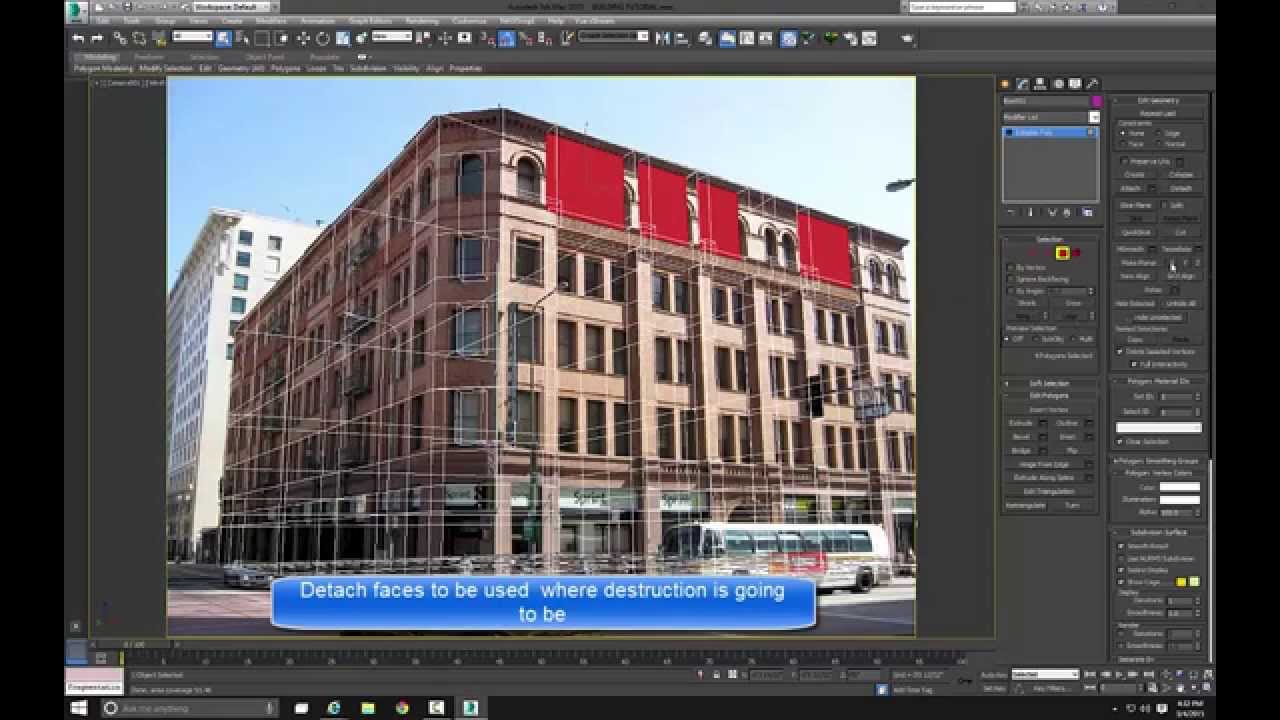The width and height of the screenshot is (1280, 720).
Task: Expand the Soft Selection rollout
Action: (x=1049, y=383)
